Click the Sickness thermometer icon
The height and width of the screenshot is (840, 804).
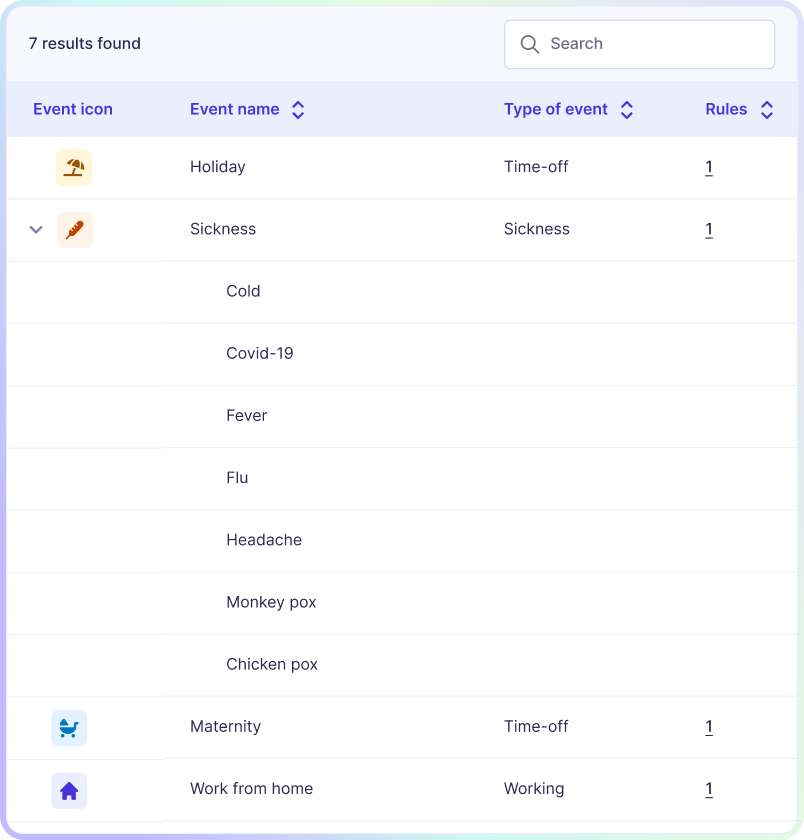pyautogui.click(x=74, y=230)
